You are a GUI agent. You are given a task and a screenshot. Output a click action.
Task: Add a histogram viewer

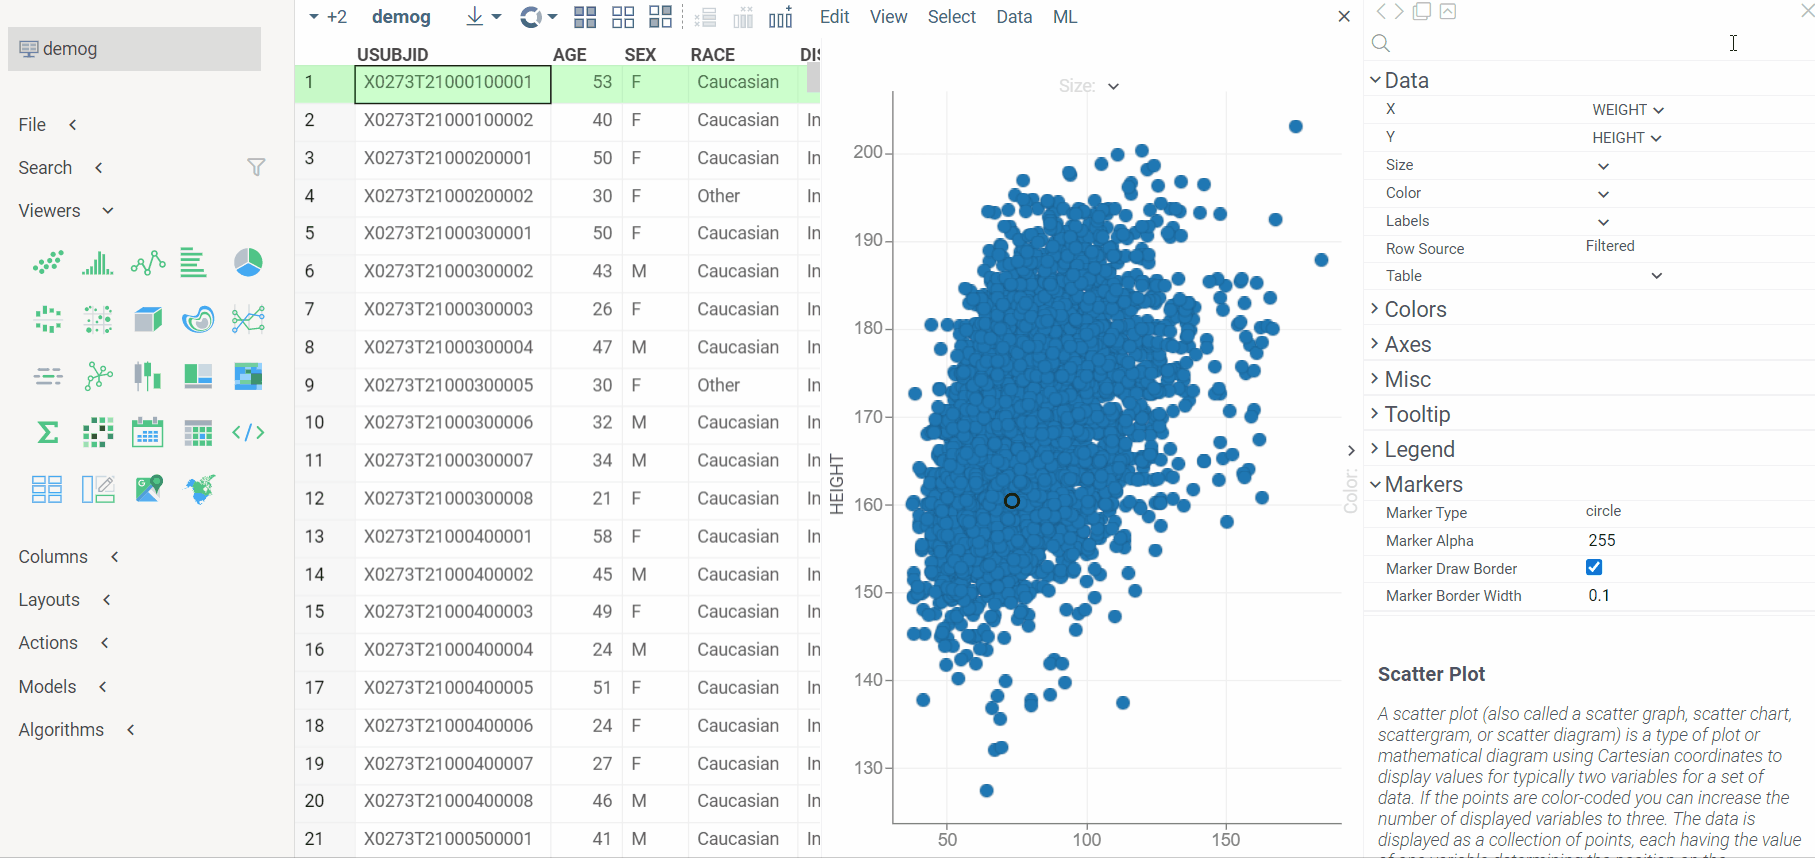tap(97, 263)
